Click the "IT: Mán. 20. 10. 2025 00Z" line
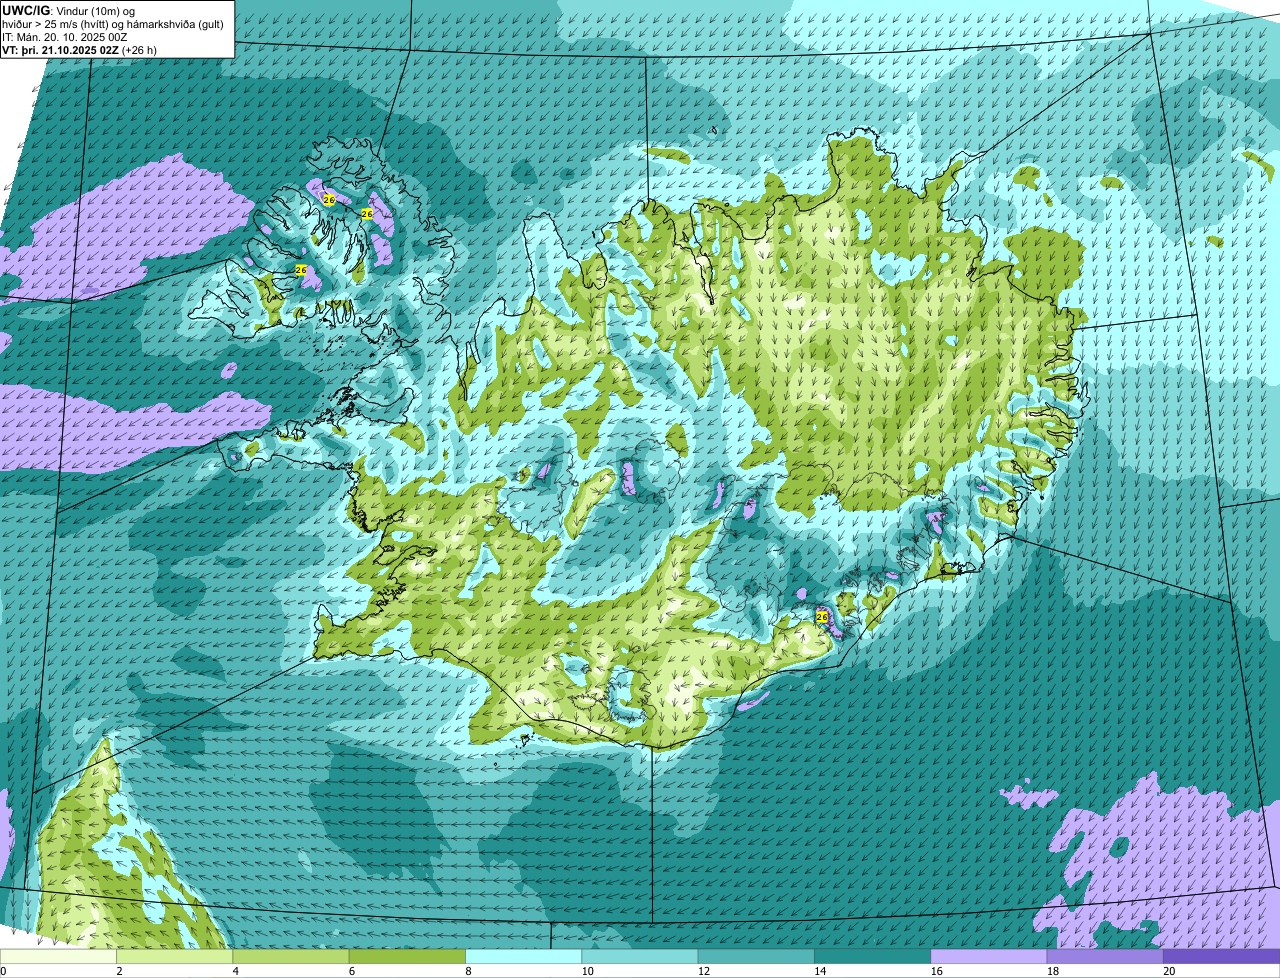 click(64, 37)
